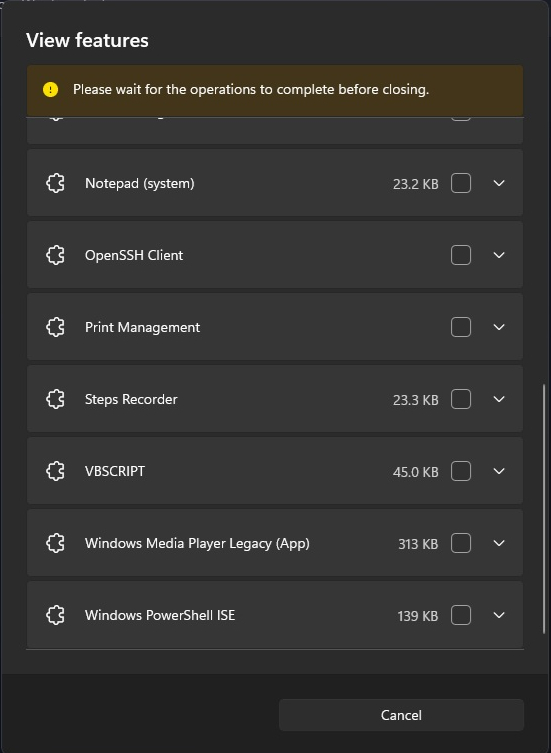Click the View features heading
Viewport: 551px width, 753px height.
pos(87,40)
